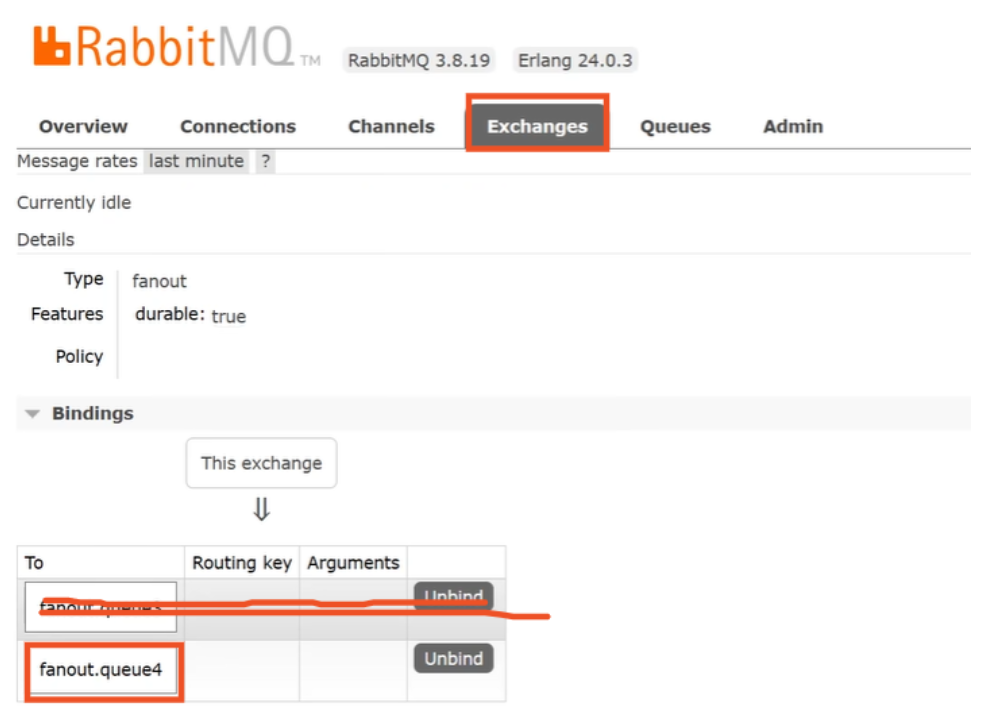Switch to the Connections tab
The image size is (999, 718).
(x=238, y=126)
